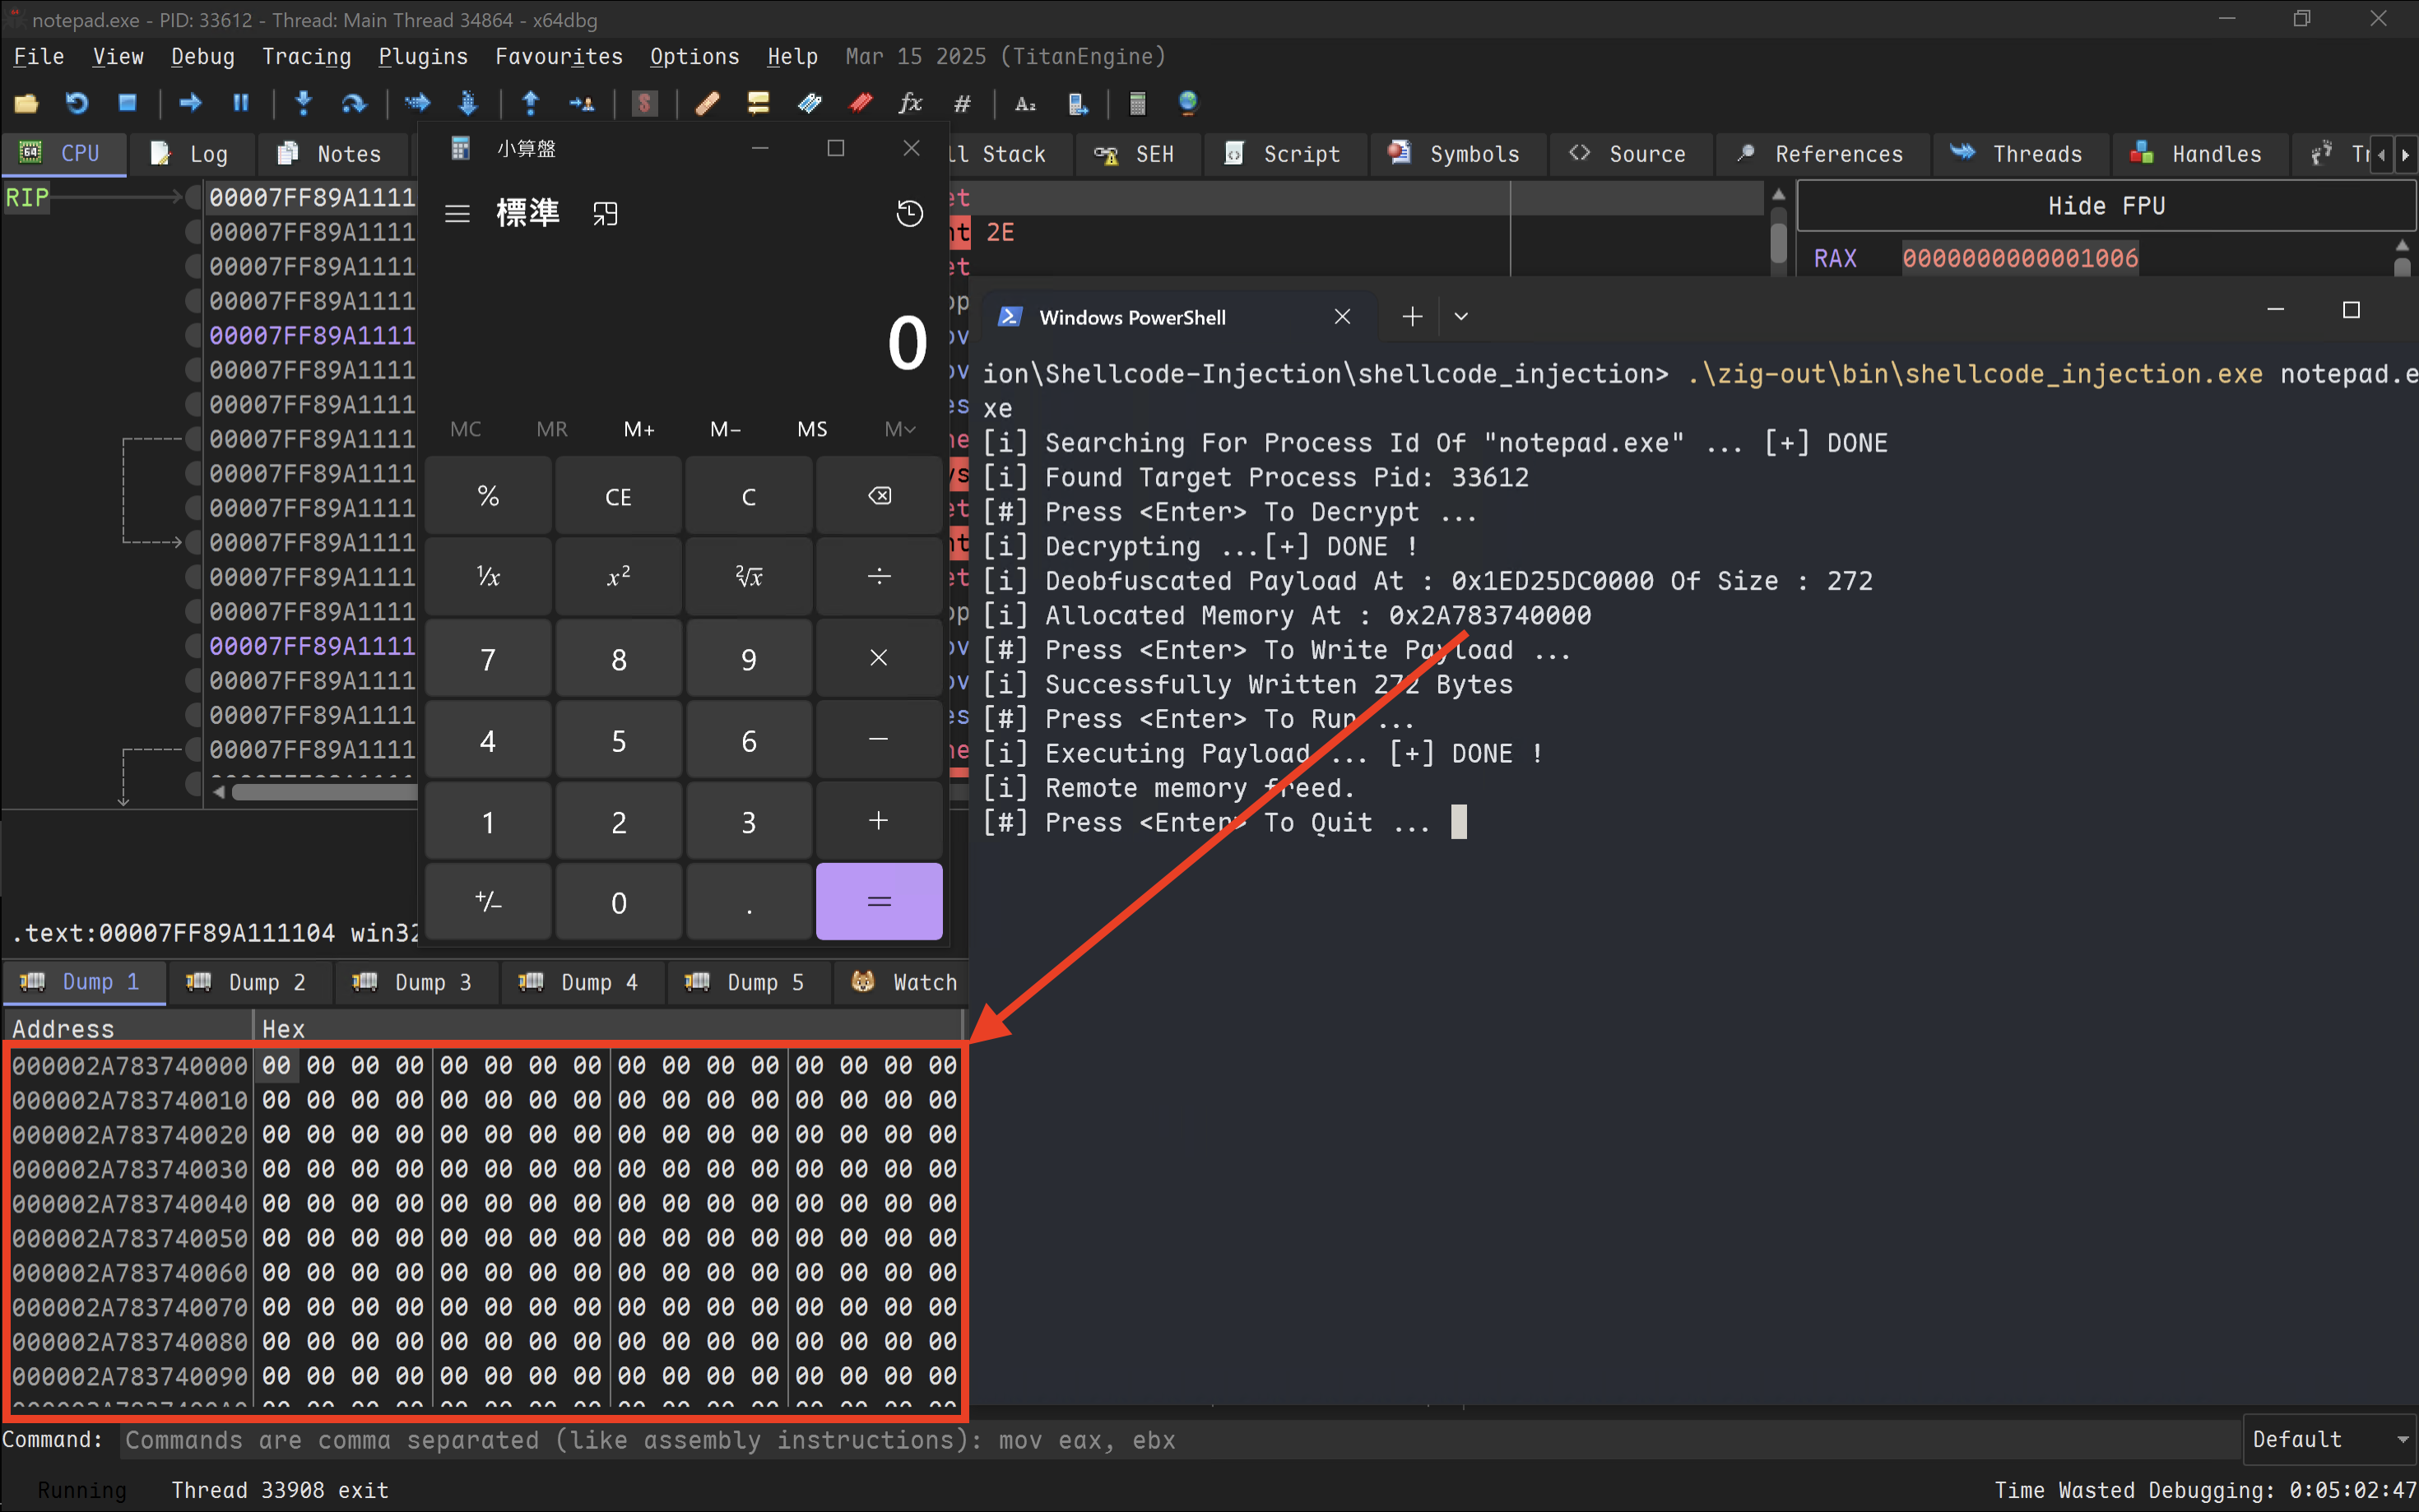Viewport: 2419px width, 1512px height.
Task: Open the PowerShell new tab dropdown chevron
Action: pos(1461,317)
